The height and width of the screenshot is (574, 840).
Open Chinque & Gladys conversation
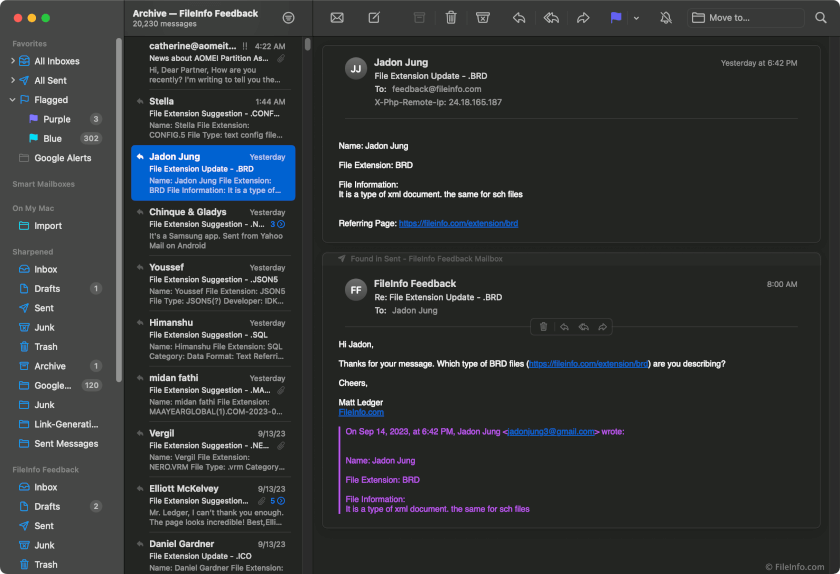[213, 228]
